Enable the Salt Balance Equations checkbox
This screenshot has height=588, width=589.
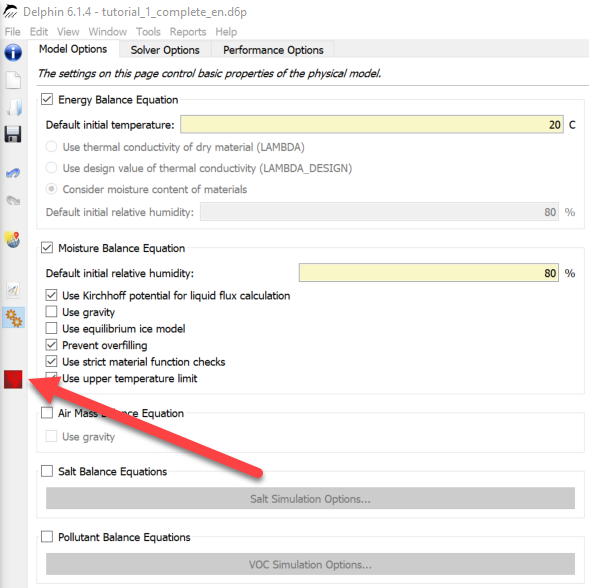[47, 471]
